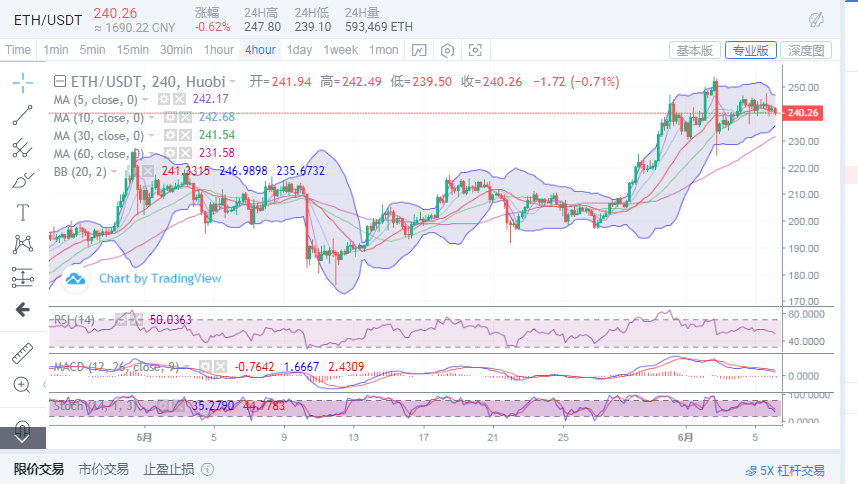The image size is (858, 484).
Task: Switch to the 1day timeframe tab
Action: click(x=299, y=50)
